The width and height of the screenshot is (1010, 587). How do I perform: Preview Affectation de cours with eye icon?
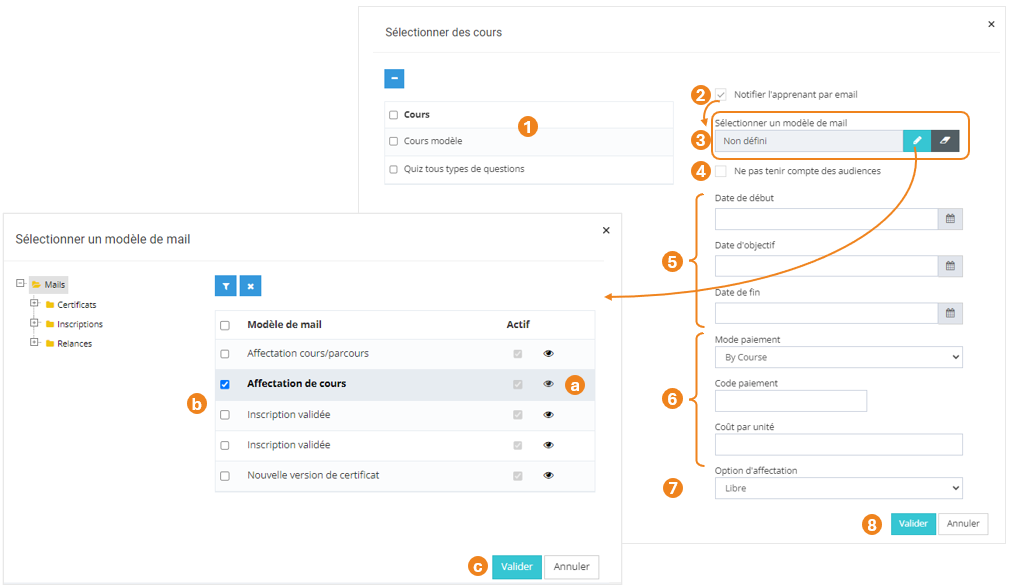point(548,384)
